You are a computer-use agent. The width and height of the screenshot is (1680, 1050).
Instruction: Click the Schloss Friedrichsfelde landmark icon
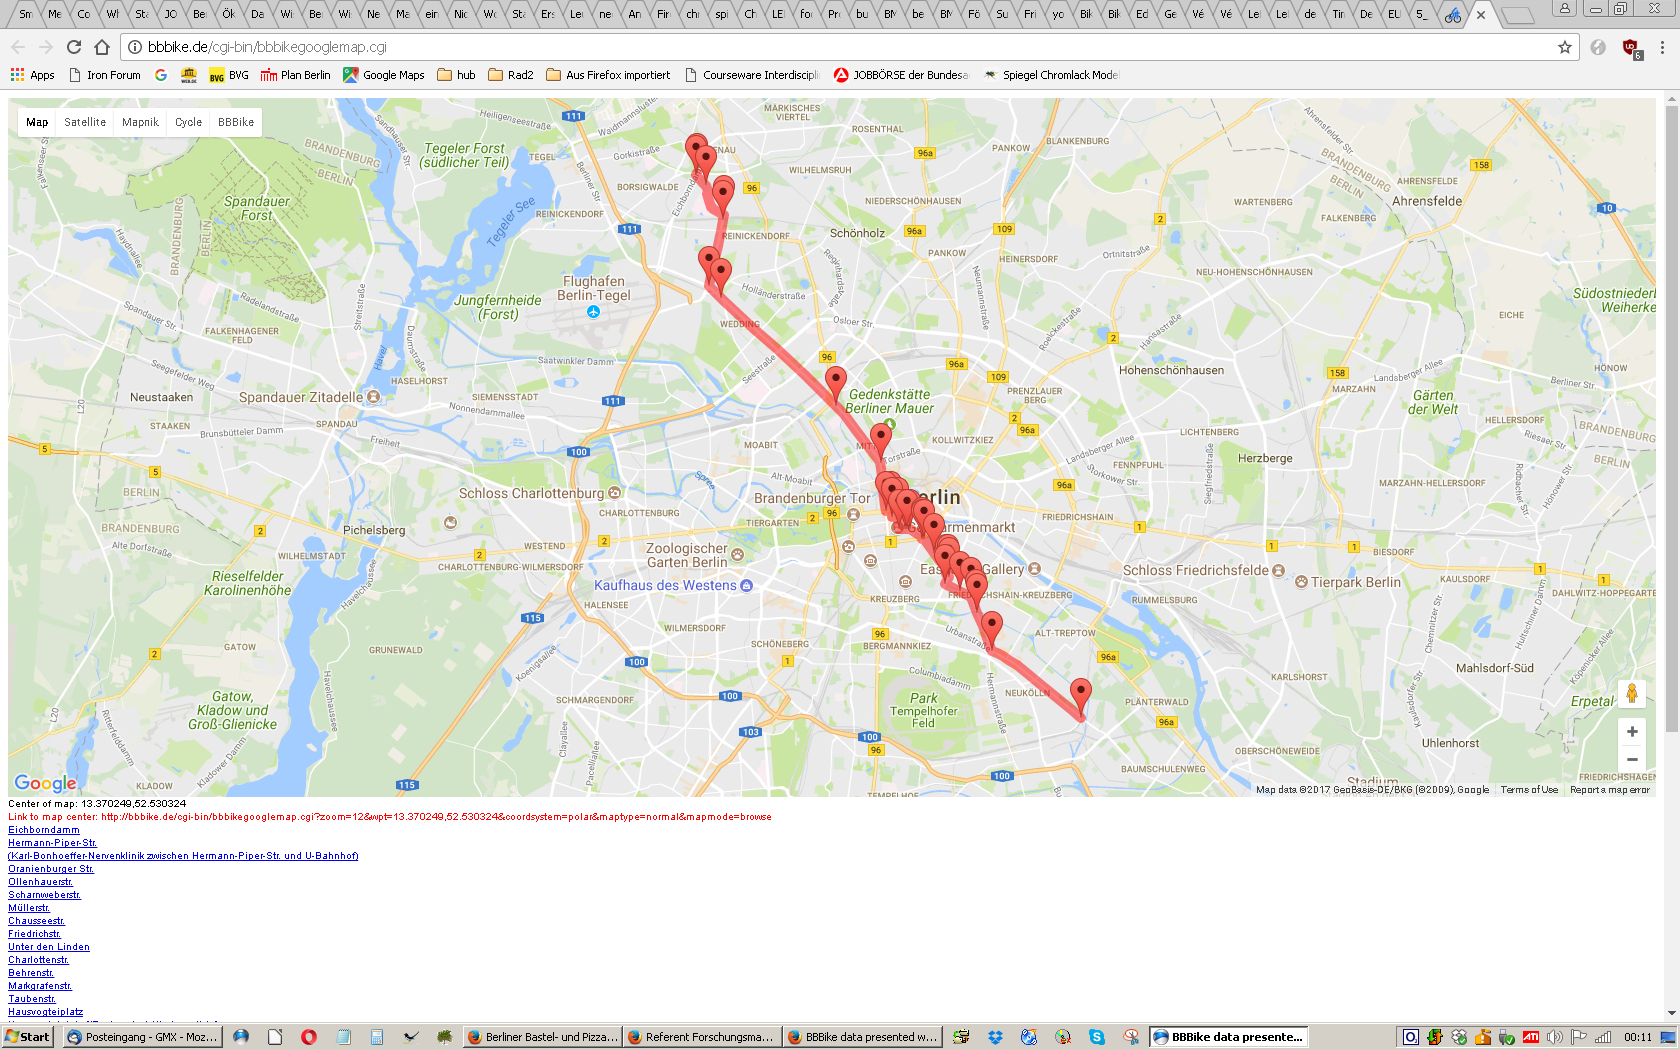(1278, 571)
